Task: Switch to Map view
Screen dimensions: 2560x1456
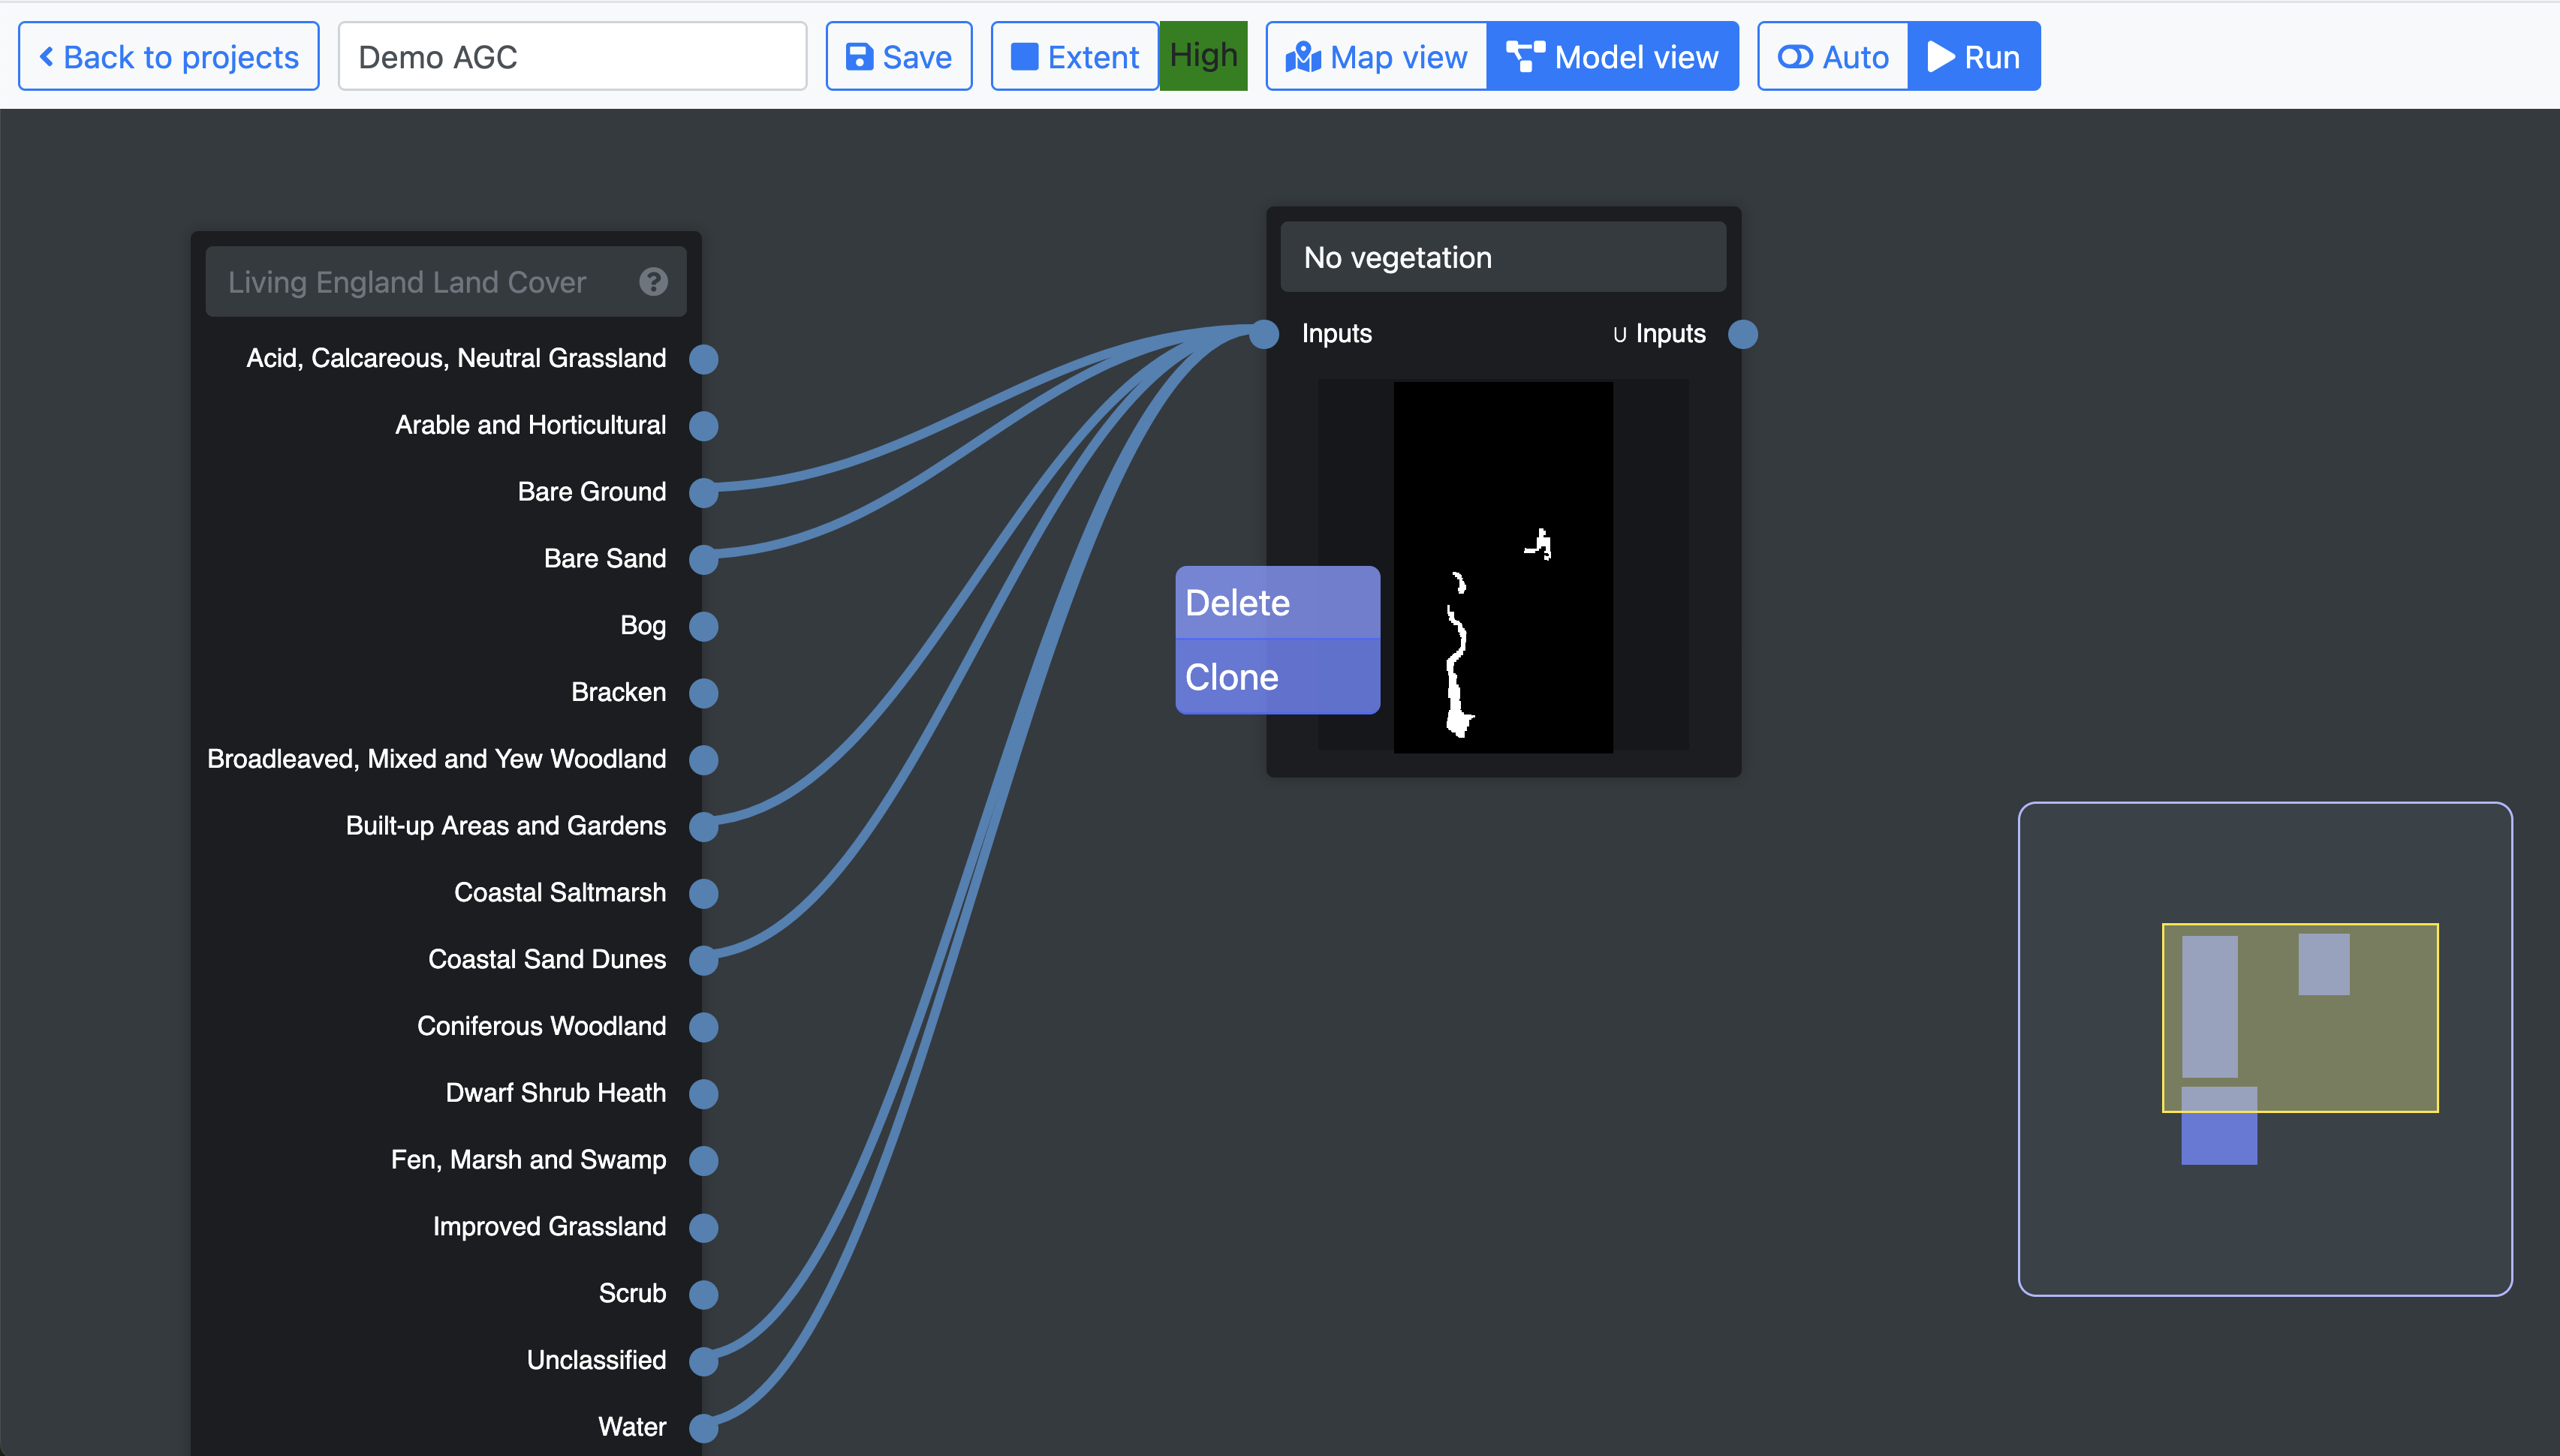Action: click(x=1377, y=57)
